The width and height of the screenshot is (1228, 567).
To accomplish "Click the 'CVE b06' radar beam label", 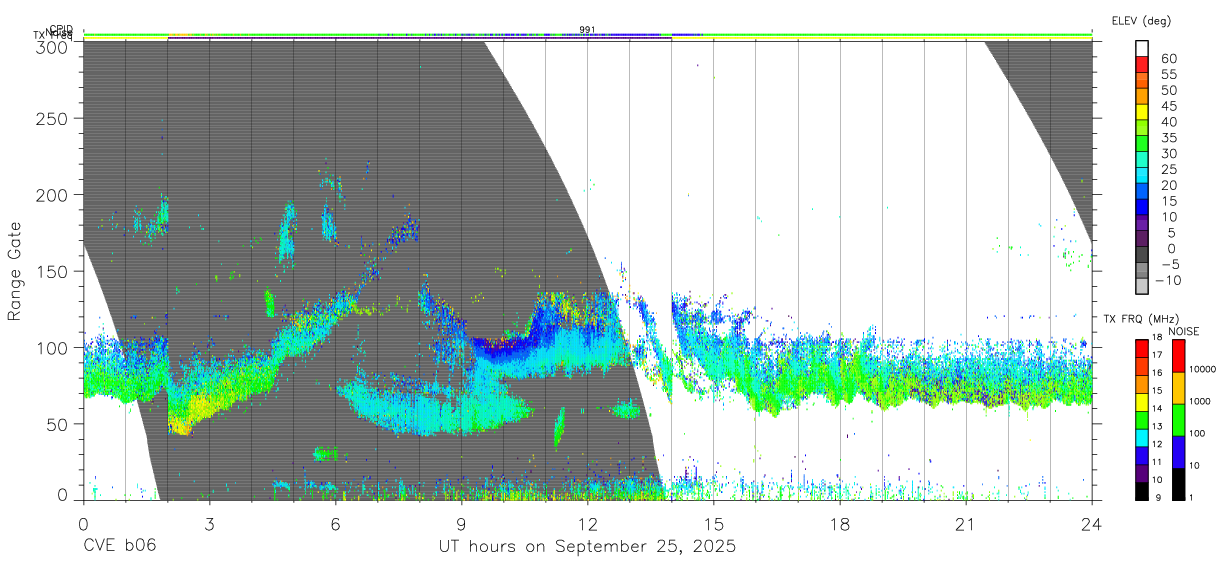I will (x=119, y=547).
